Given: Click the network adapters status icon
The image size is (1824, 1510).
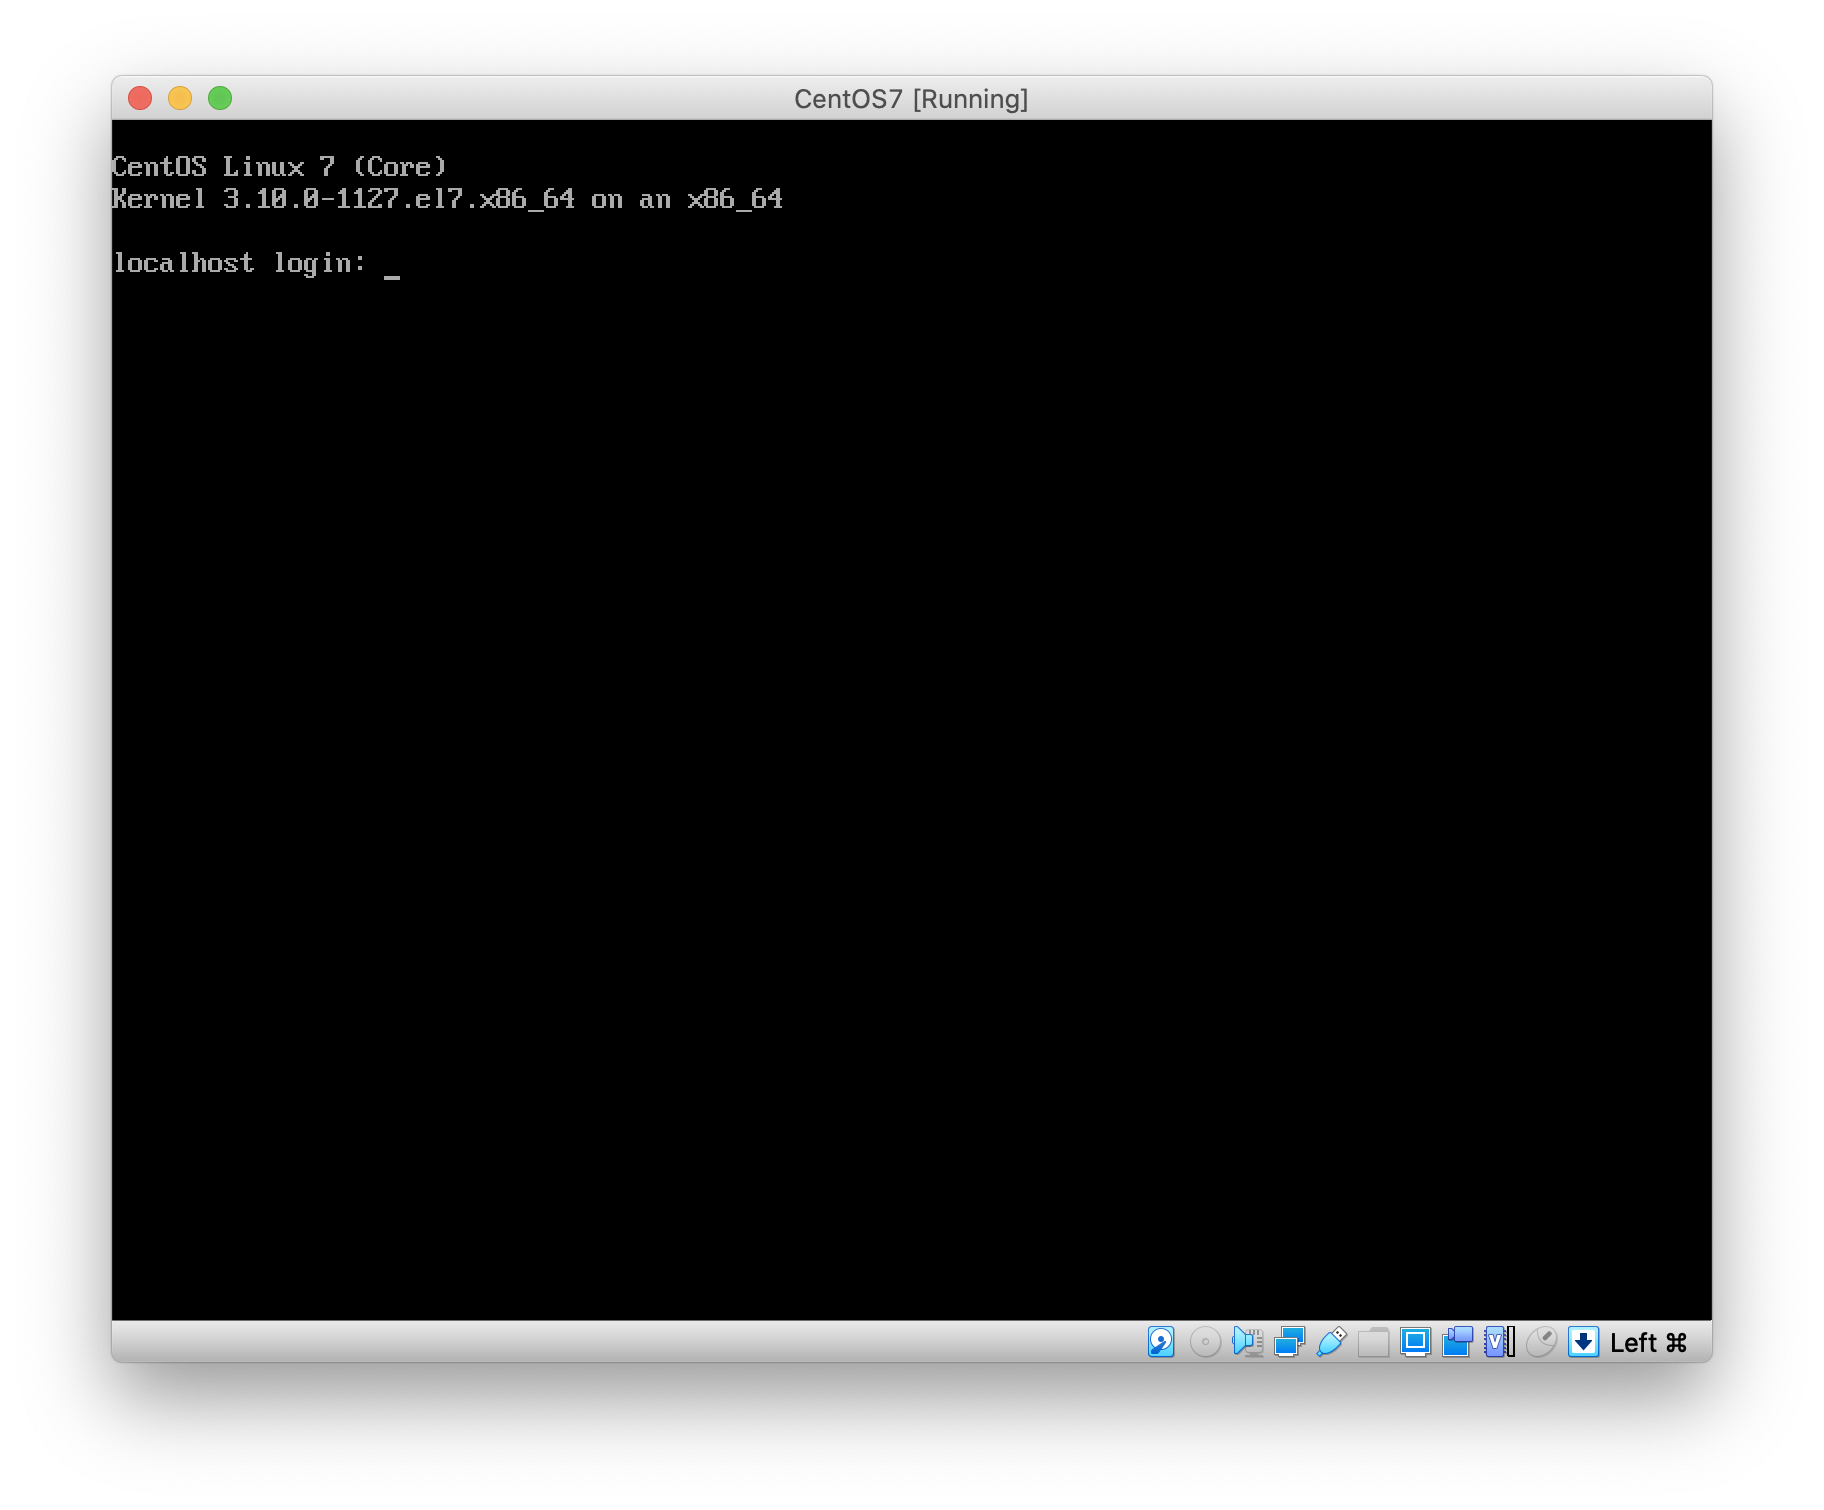Looking at the screenshot, I should (x=1290, y=1342).
